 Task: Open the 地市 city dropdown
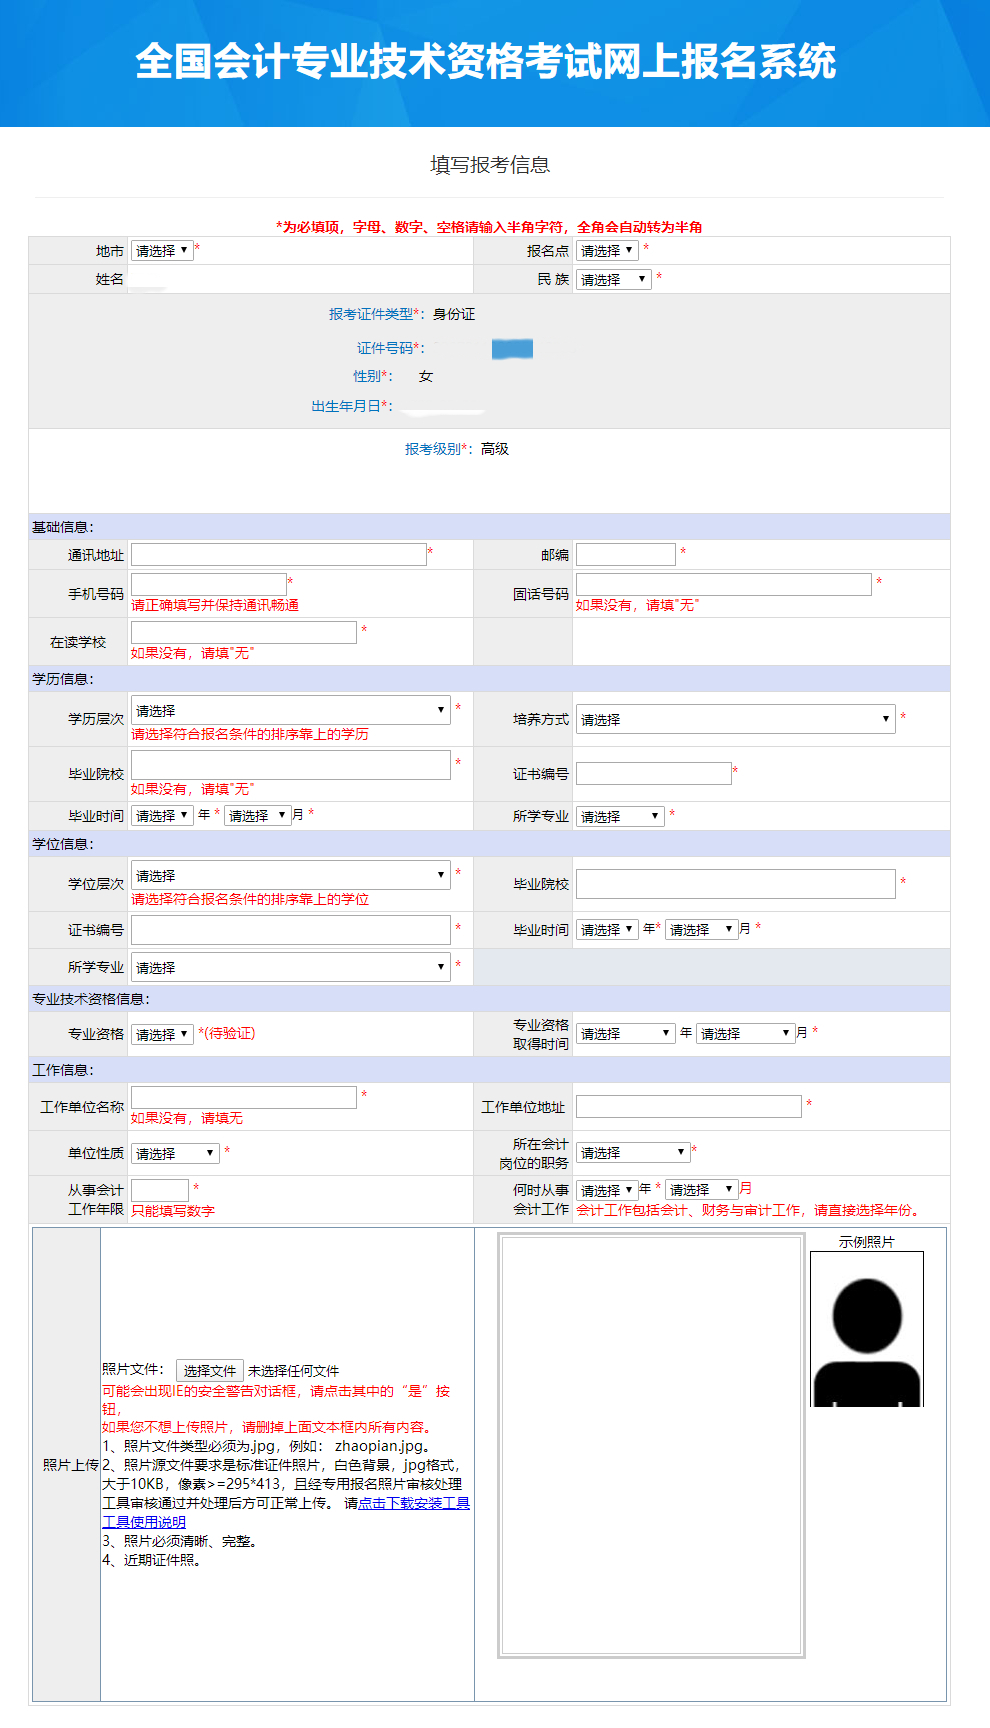coord(161,251)
